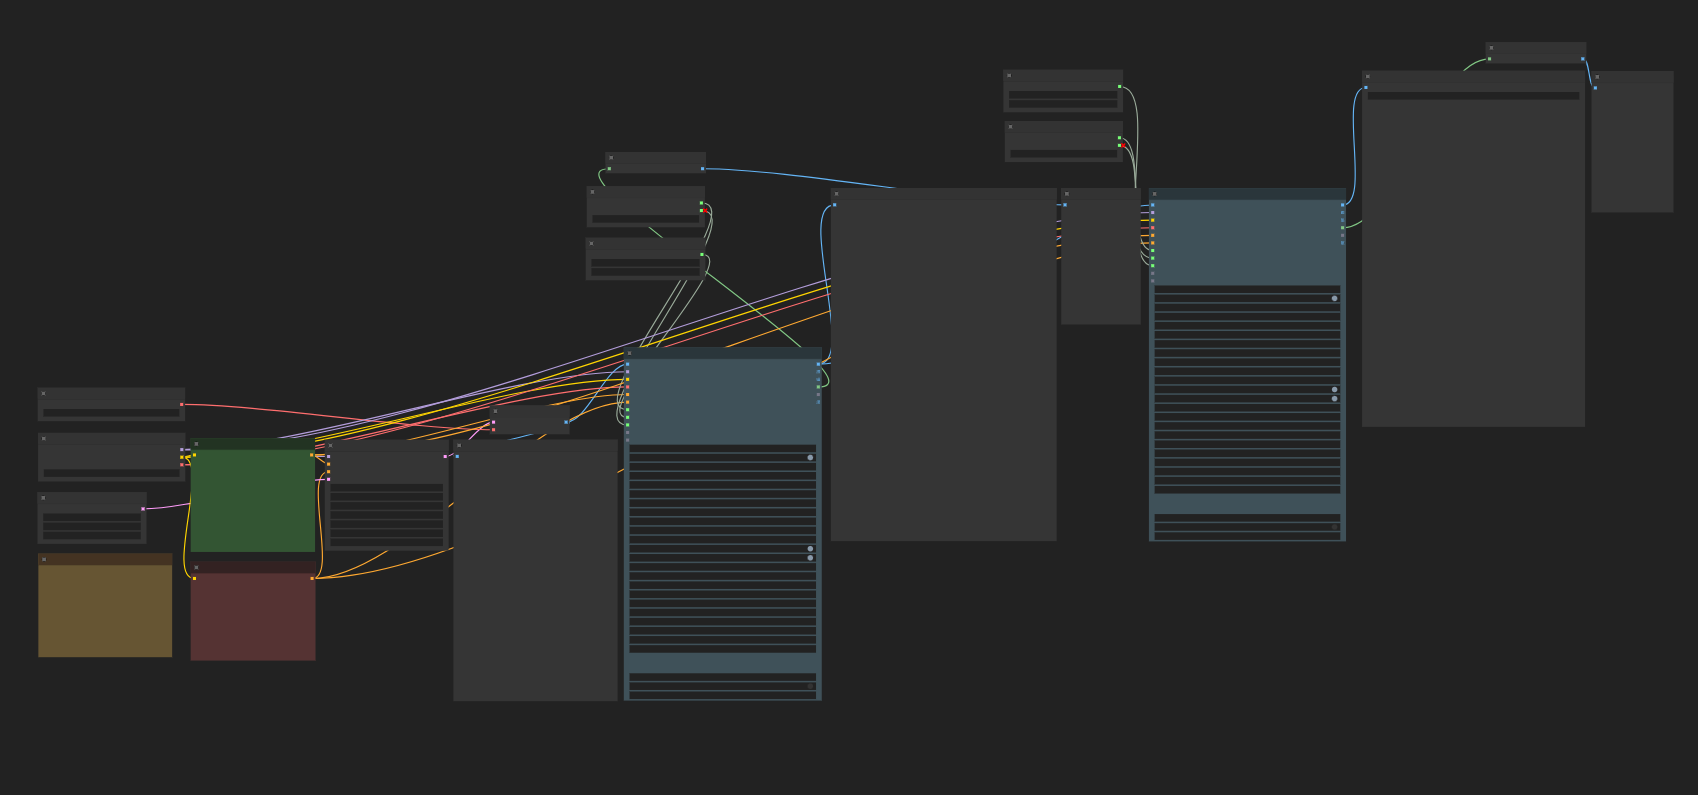Select the olive-yellow note node body
This screenshot has width=1698, height=795.
[105, 611]
